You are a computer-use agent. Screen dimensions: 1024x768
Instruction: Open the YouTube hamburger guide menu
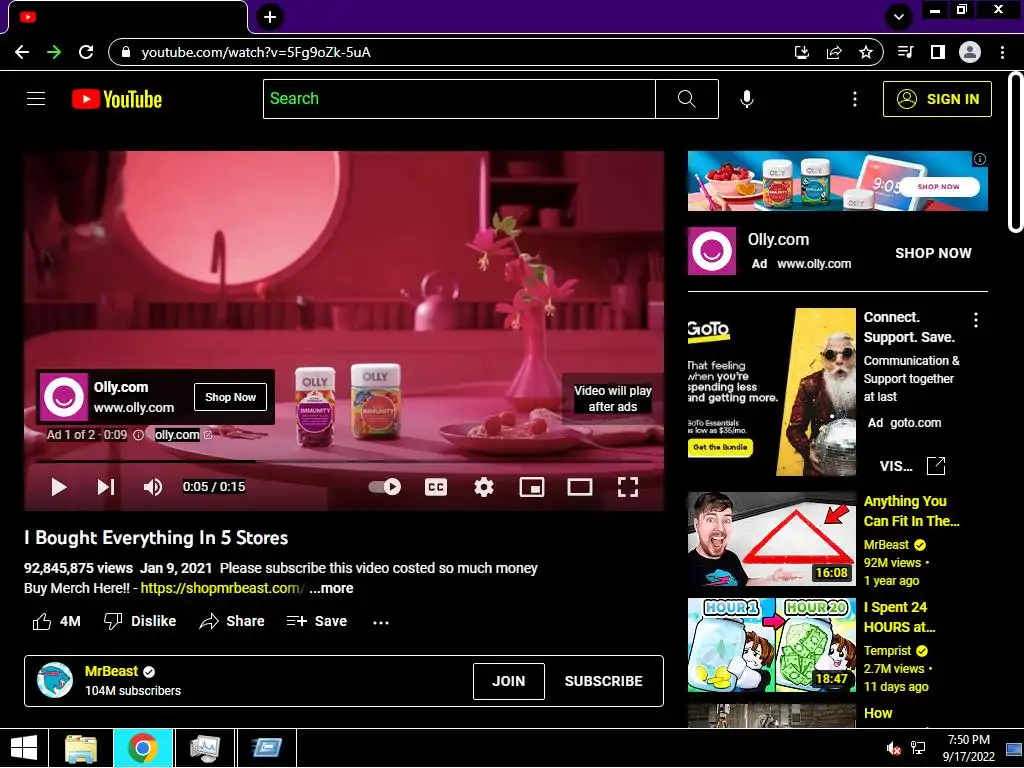[x=36, y=99]
